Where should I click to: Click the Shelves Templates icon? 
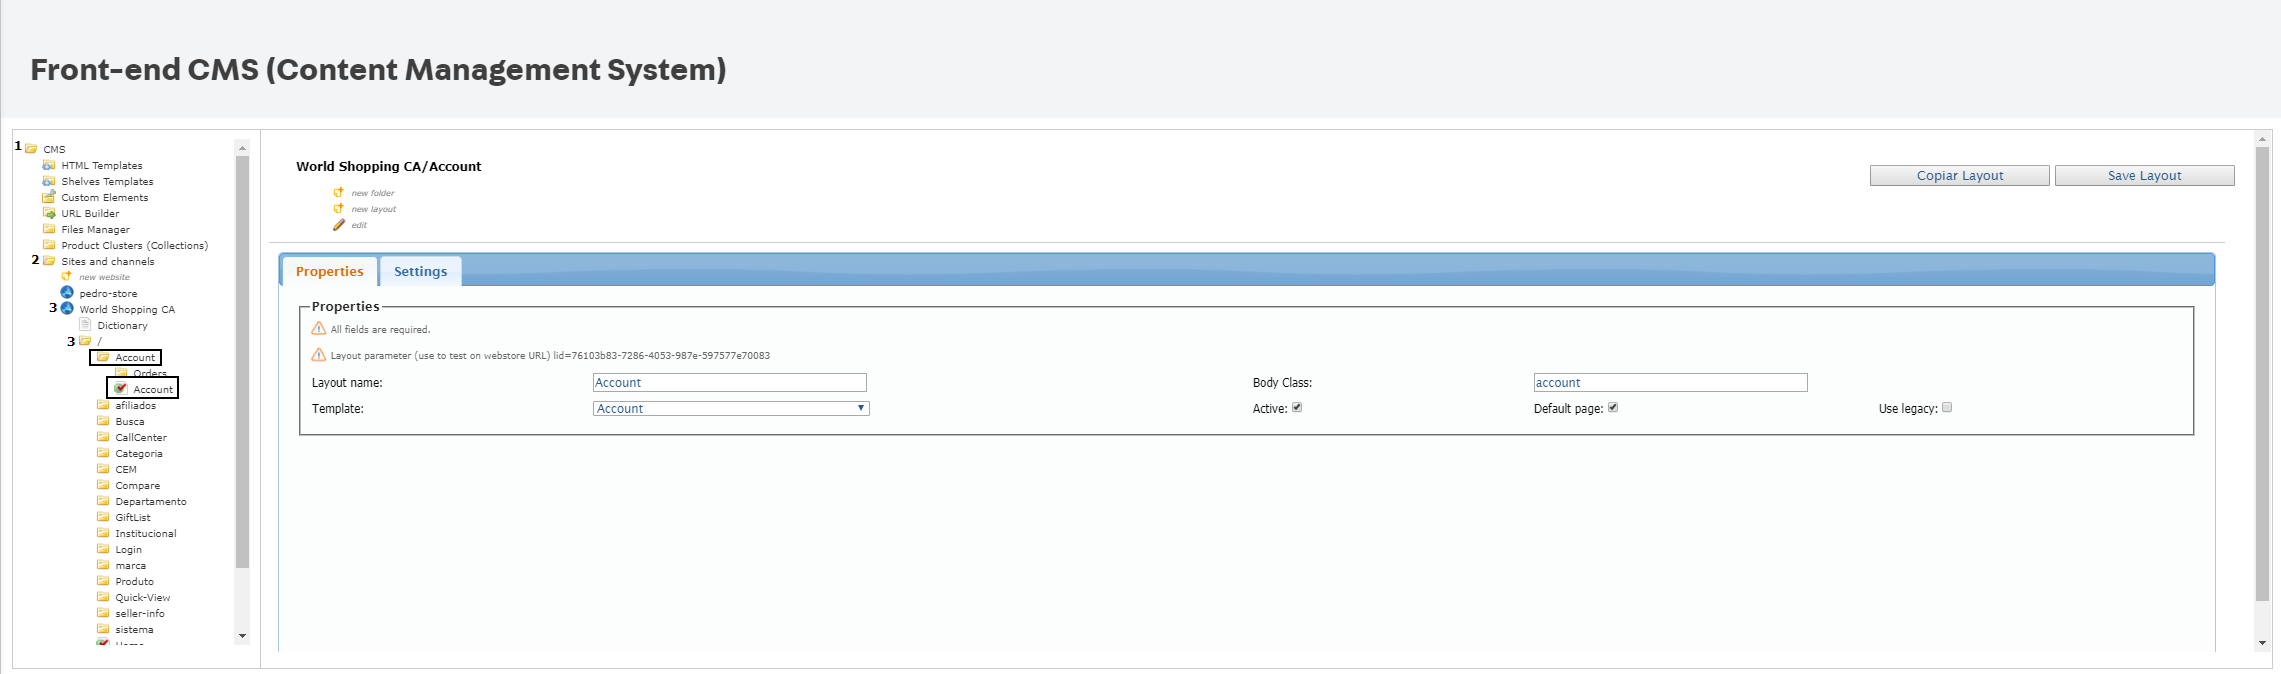[49, 181]
